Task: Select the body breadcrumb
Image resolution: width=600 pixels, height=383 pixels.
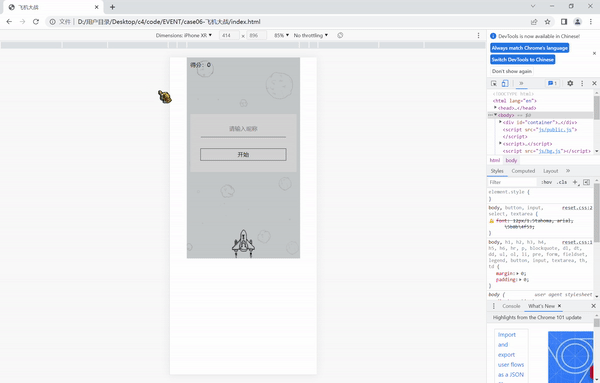Action: (x=511, y=160)
